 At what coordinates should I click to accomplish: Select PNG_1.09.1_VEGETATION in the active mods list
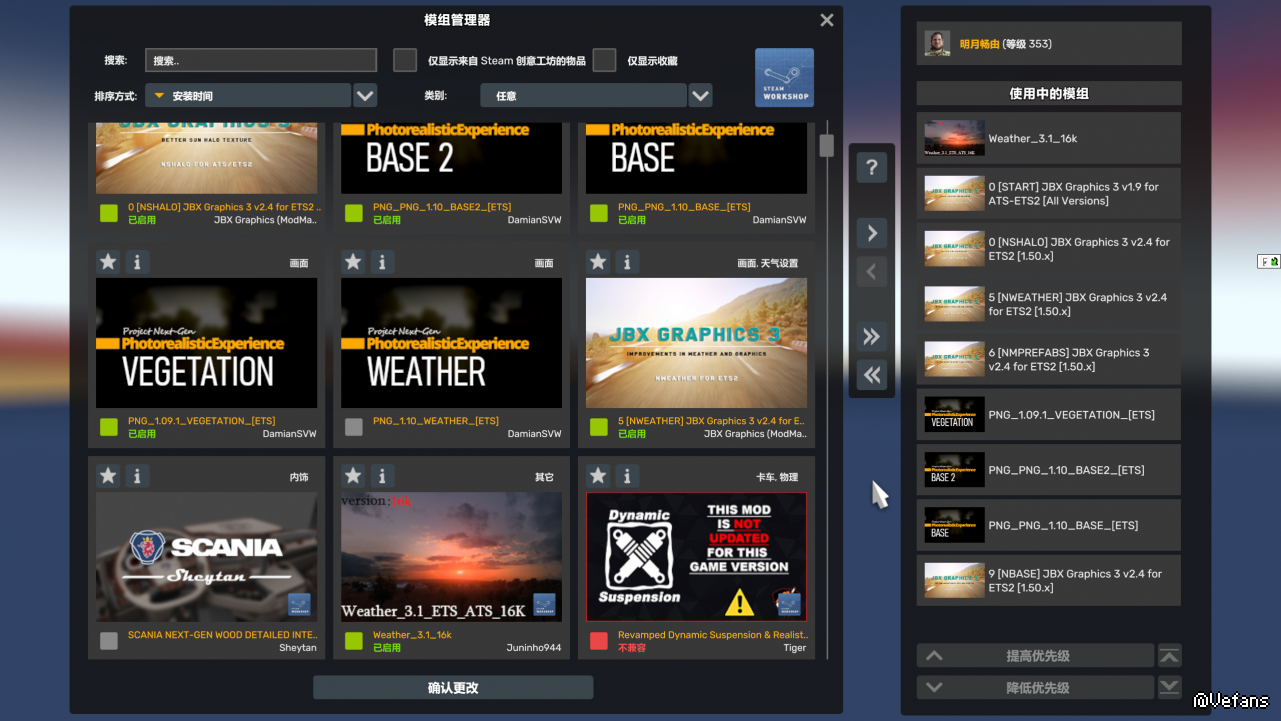coord(1048,414)
